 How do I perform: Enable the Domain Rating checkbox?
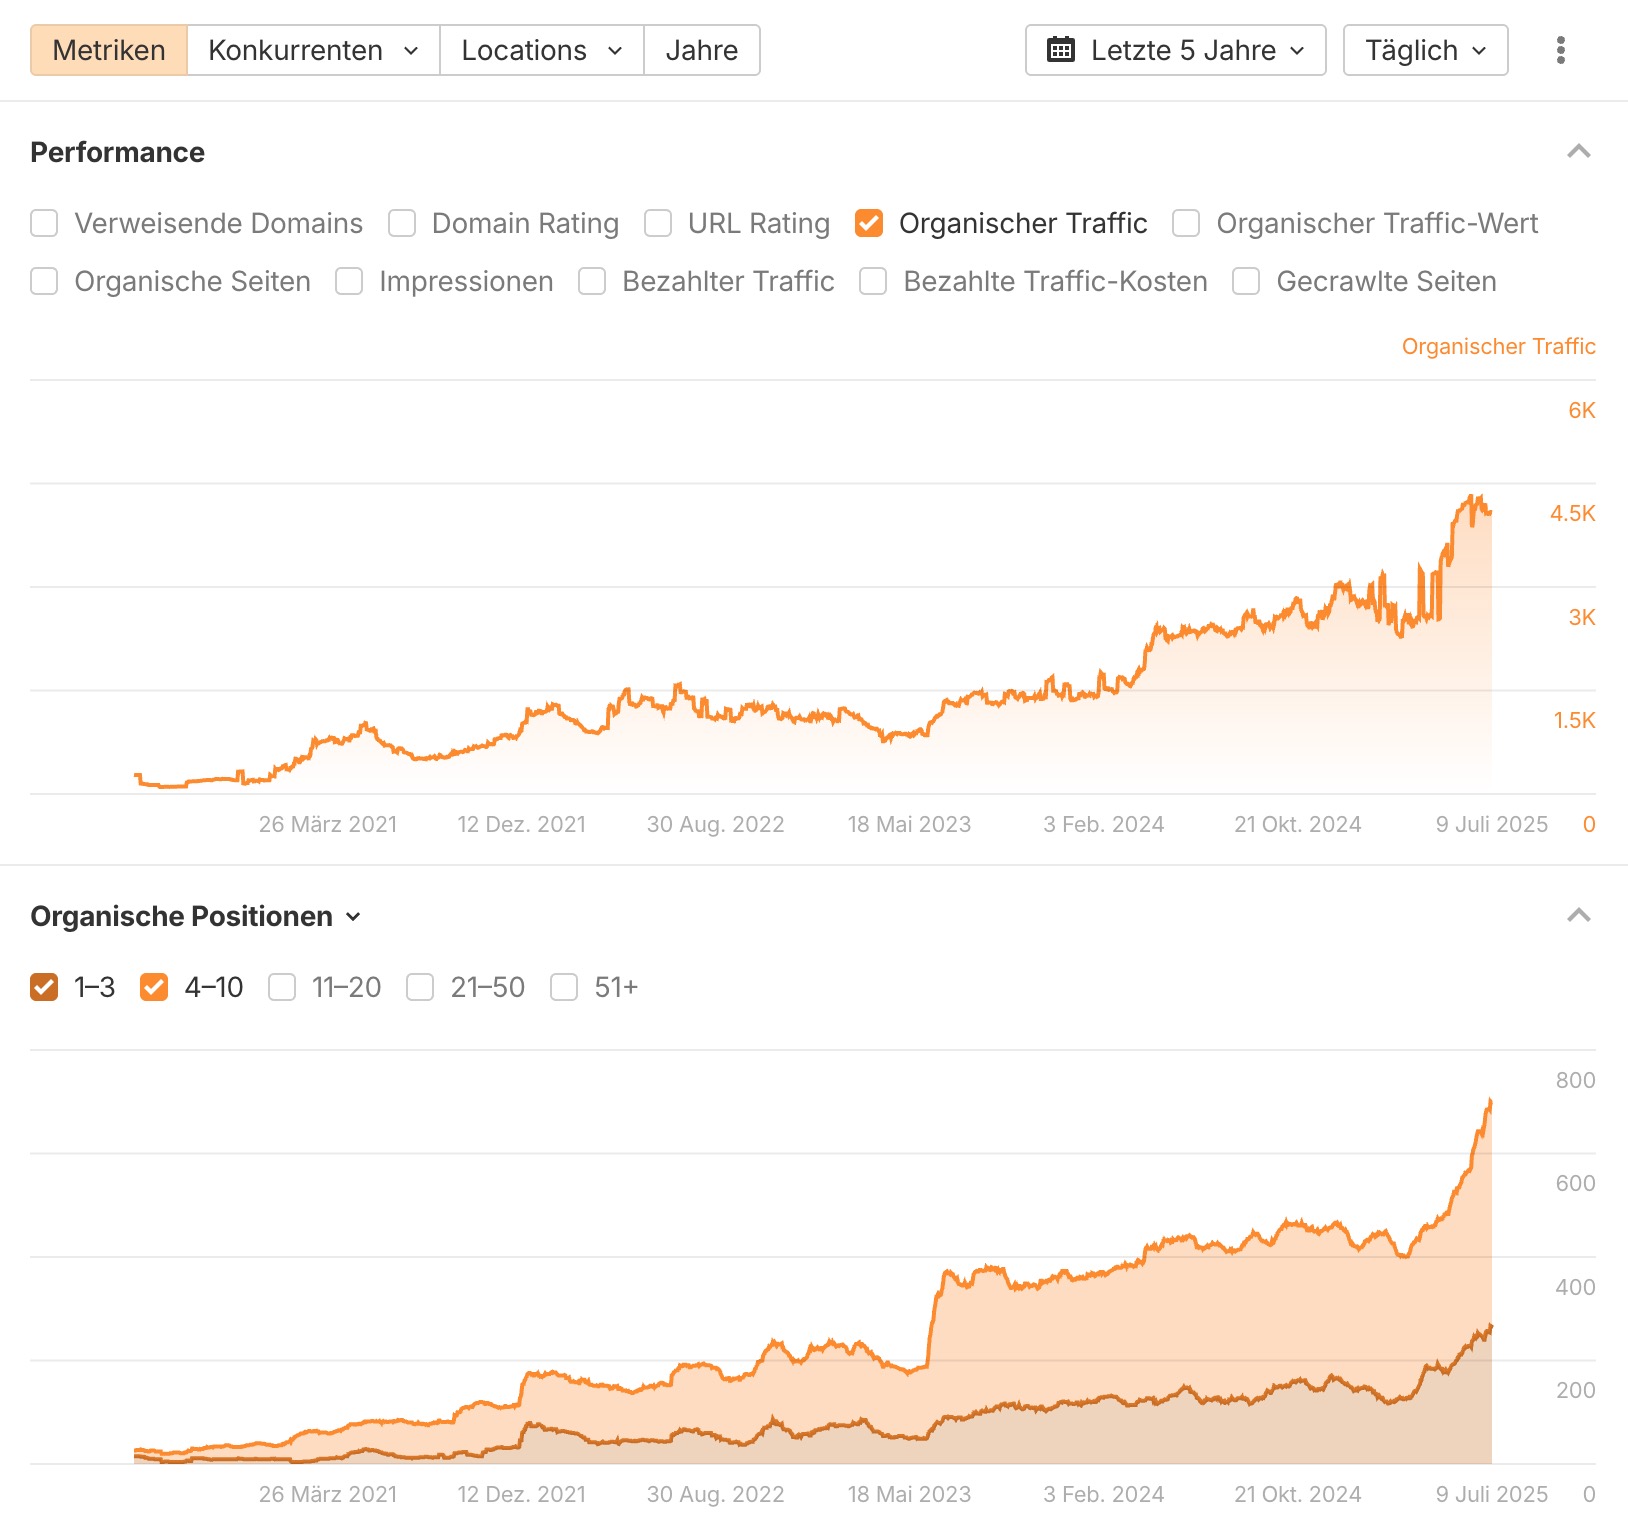click(402, 223)
